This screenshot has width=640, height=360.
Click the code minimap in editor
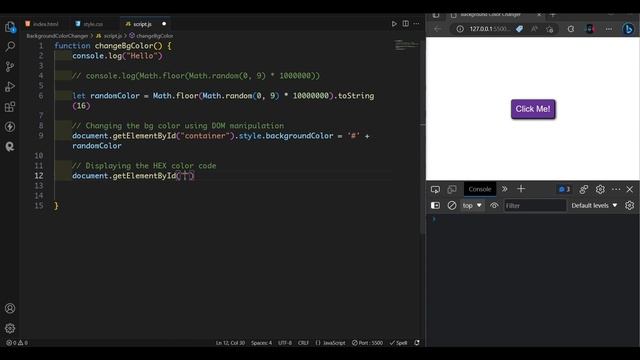coord(406,45)
